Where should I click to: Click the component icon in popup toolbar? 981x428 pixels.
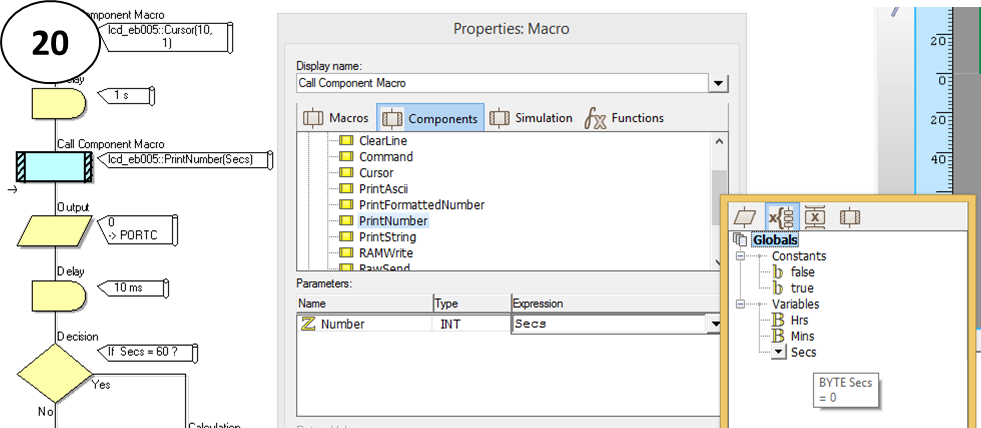tap(850, 216)
